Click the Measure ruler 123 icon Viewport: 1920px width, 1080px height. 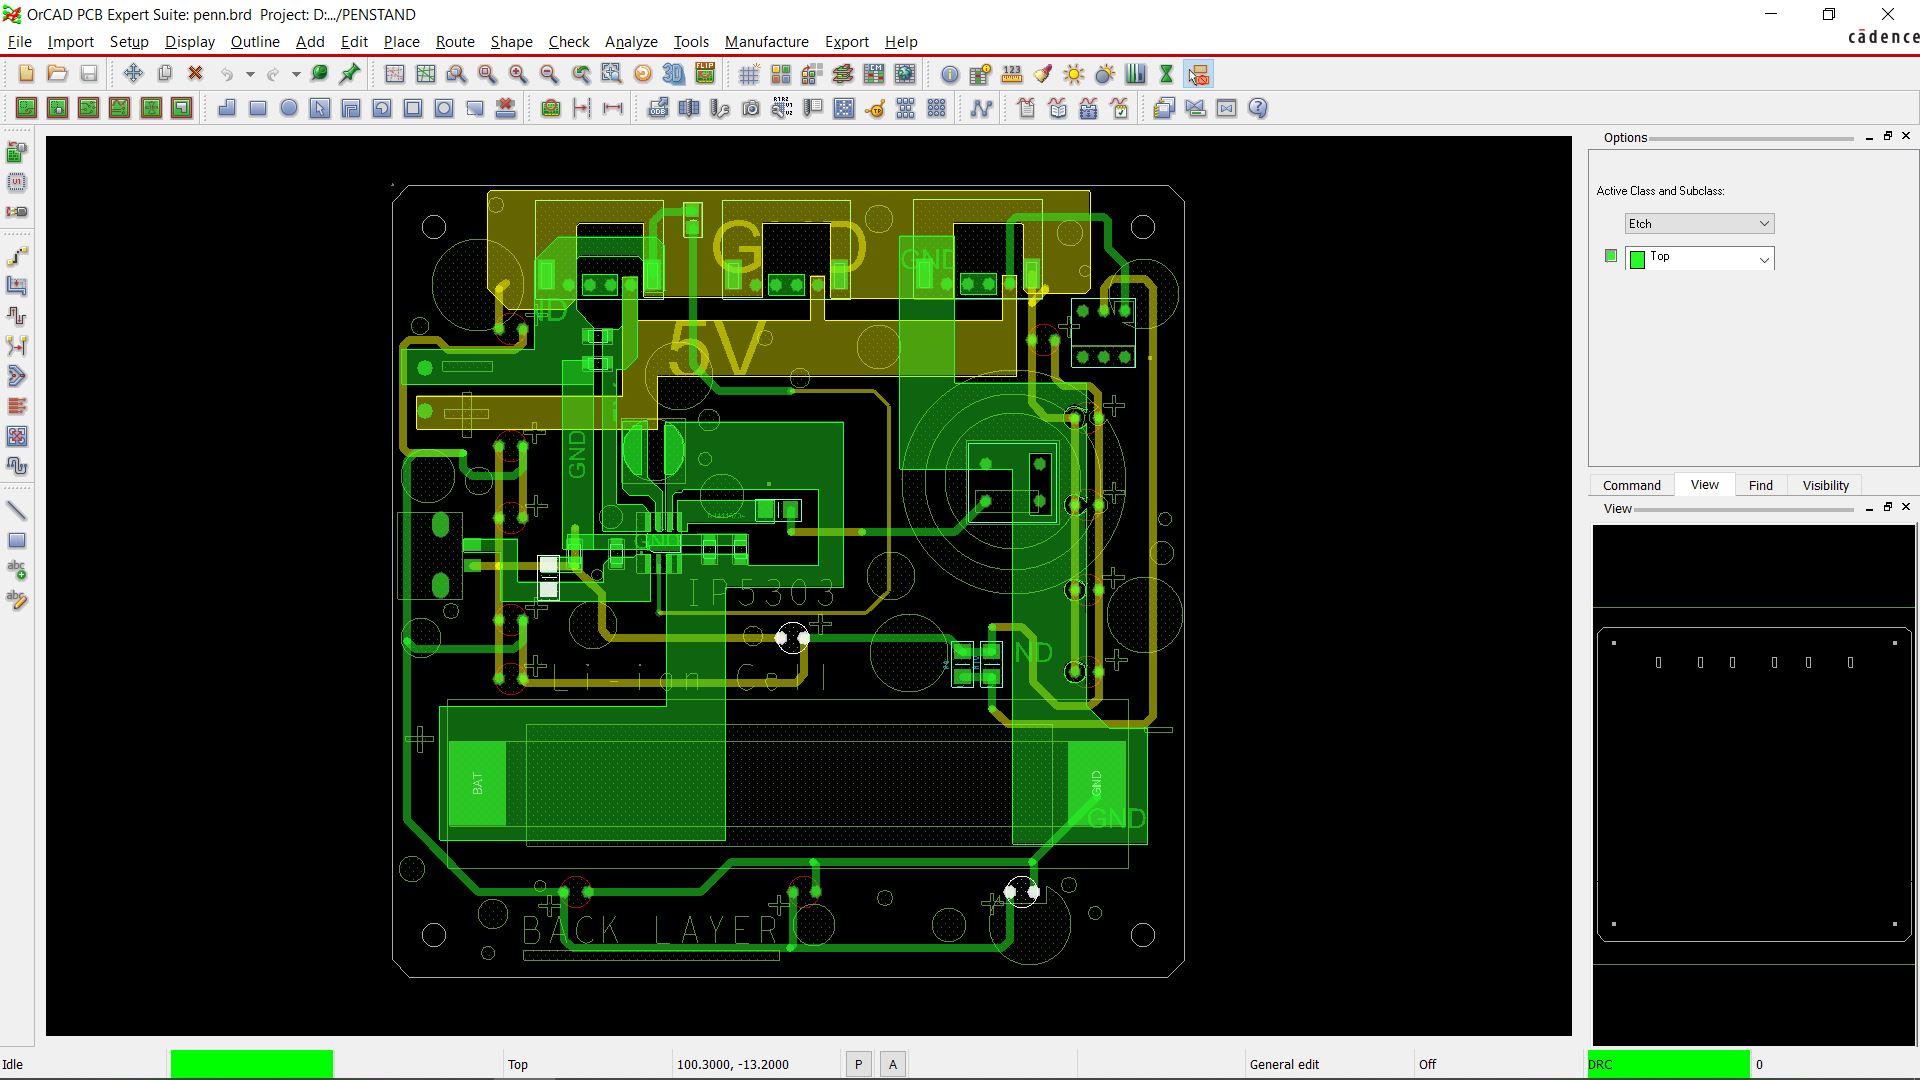1012,74
